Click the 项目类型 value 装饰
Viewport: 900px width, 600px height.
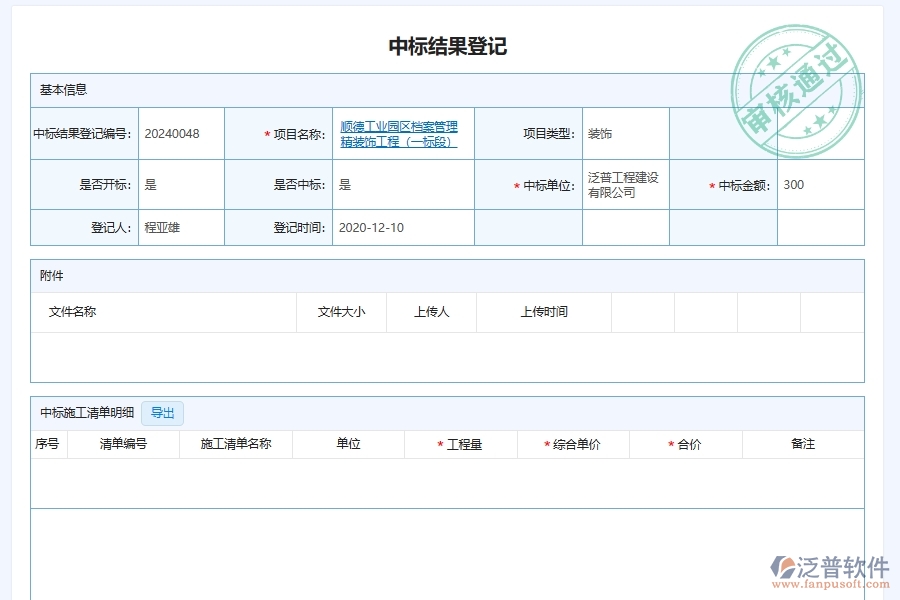[598, 133]
